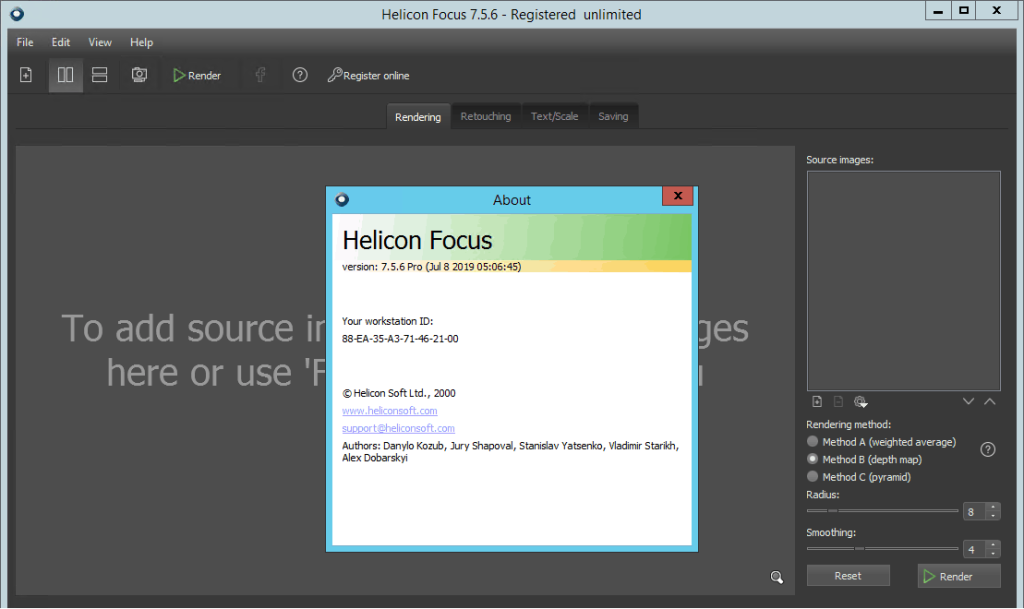The width and height of the screenshot is (1024, 609).
Task: Click inside the empty Source images list
Action: click(903, 281)
